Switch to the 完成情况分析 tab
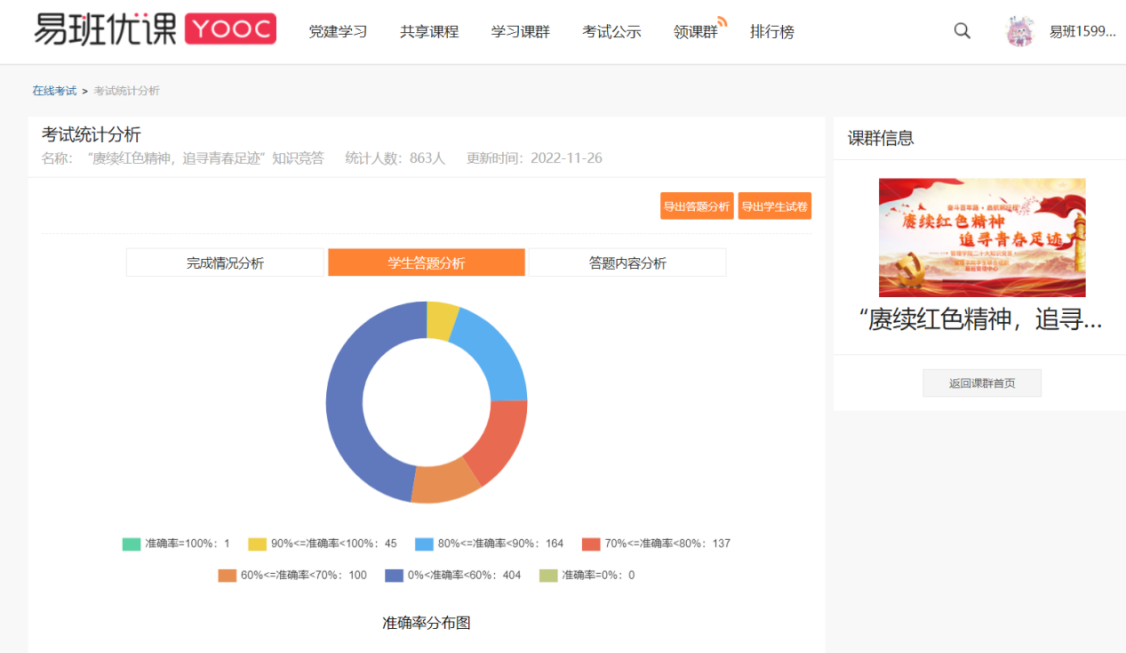The image size is (1126, 653). coord(226,263)
